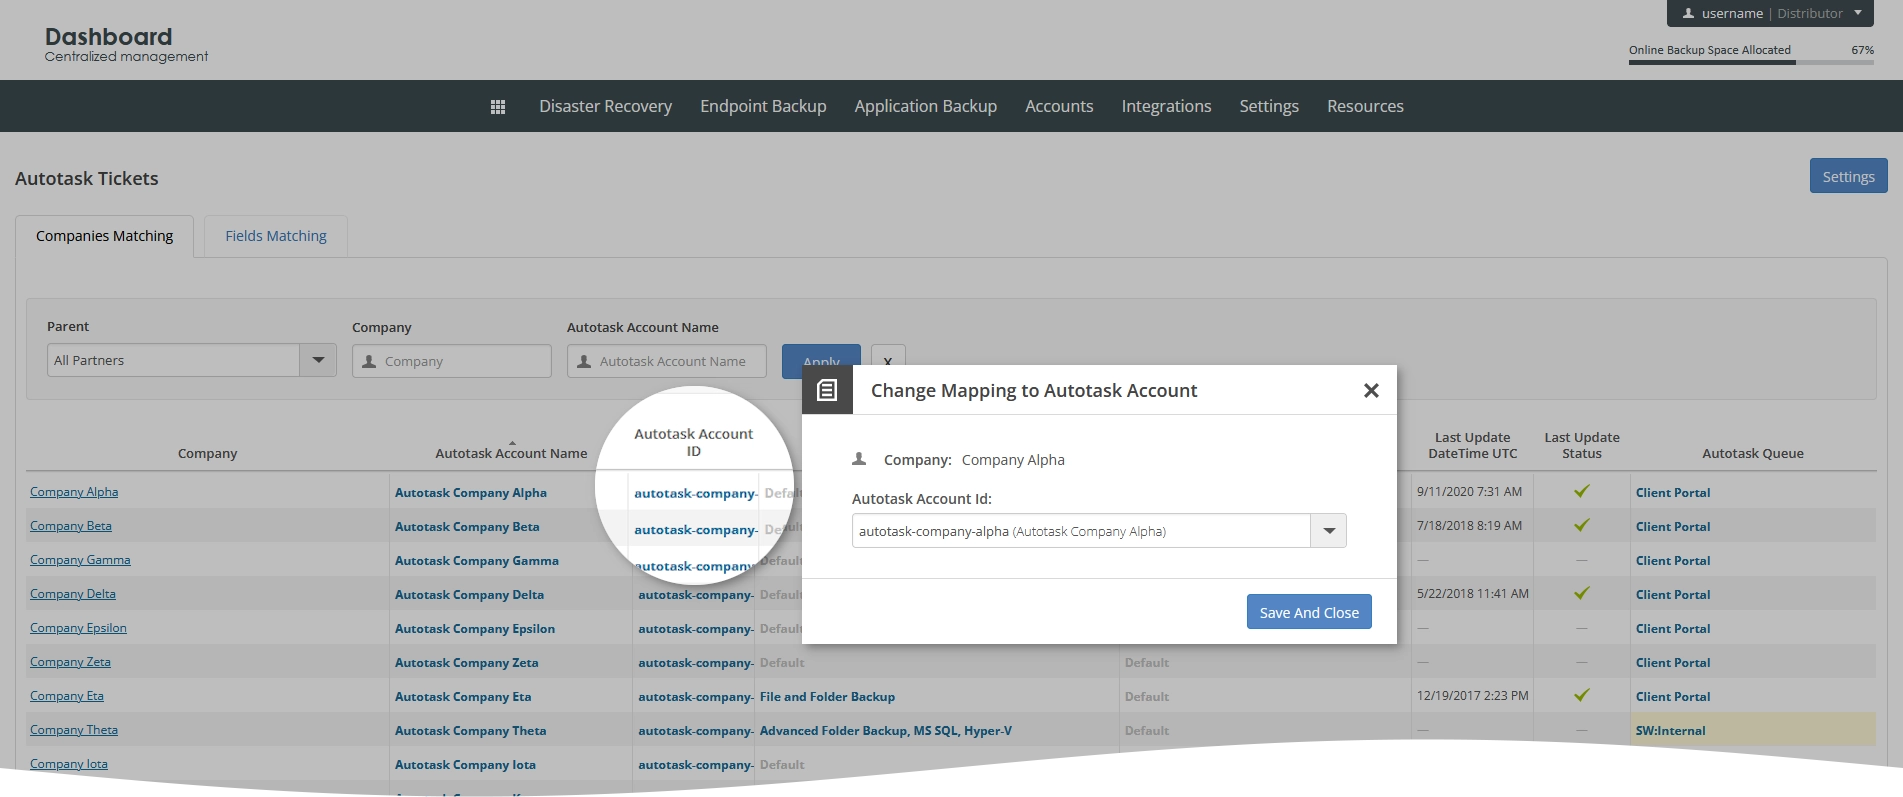Image resolution: width=1903 pixels, height=797 pixels.
Task: Click the Company column header
Action: pos(208,453)
